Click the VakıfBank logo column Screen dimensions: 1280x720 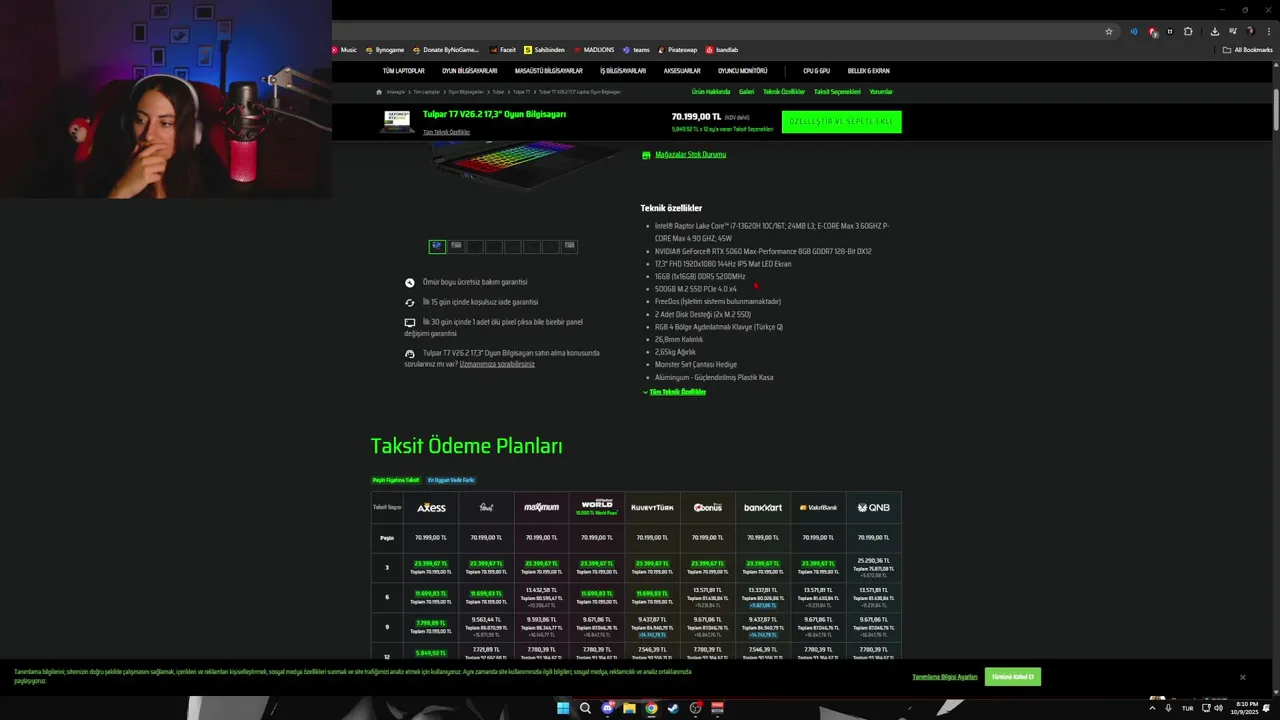click(x=818, y=507)
